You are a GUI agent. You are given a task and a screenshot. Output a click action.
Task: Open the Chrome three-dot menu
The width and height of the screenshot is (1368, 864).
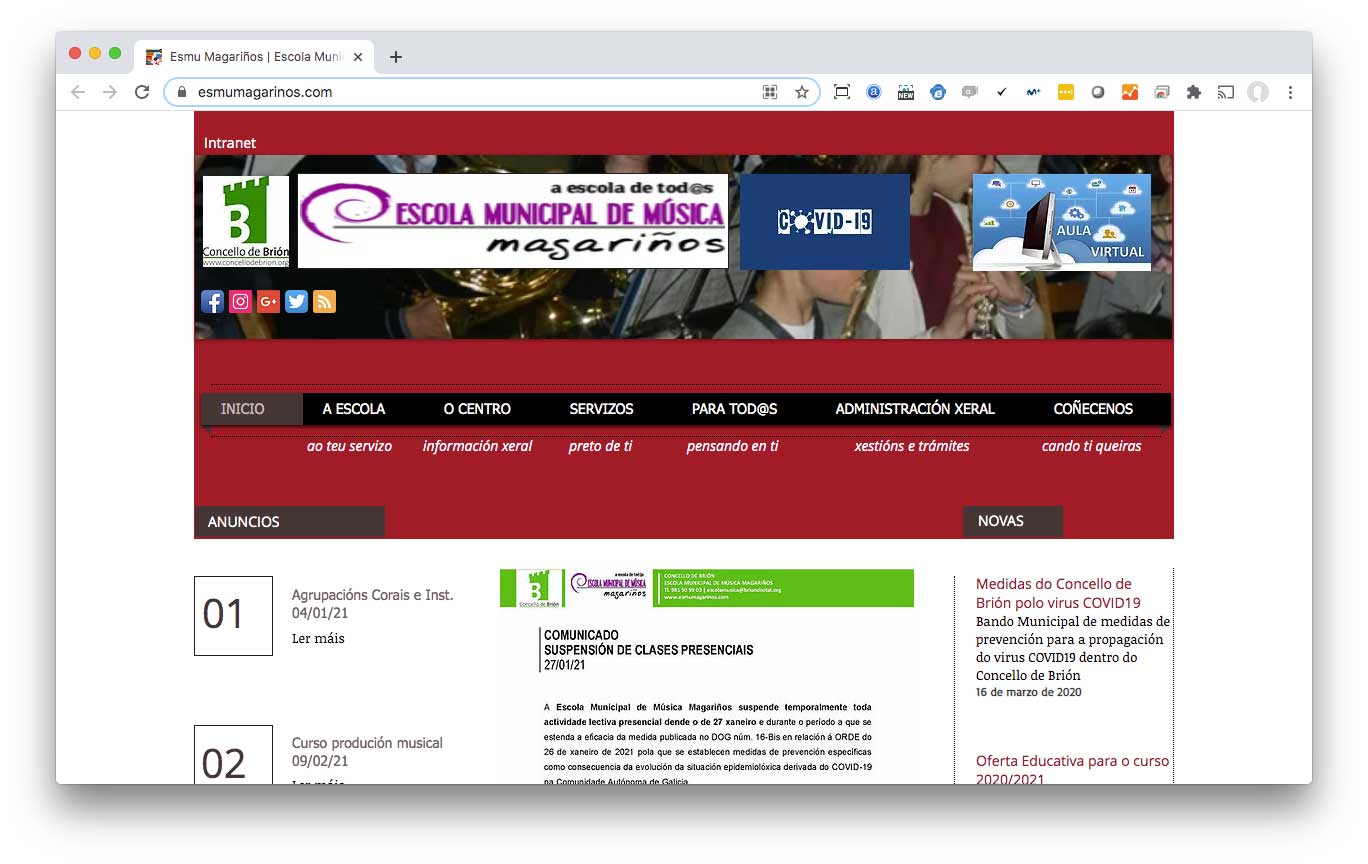(x=1290, y=92)
